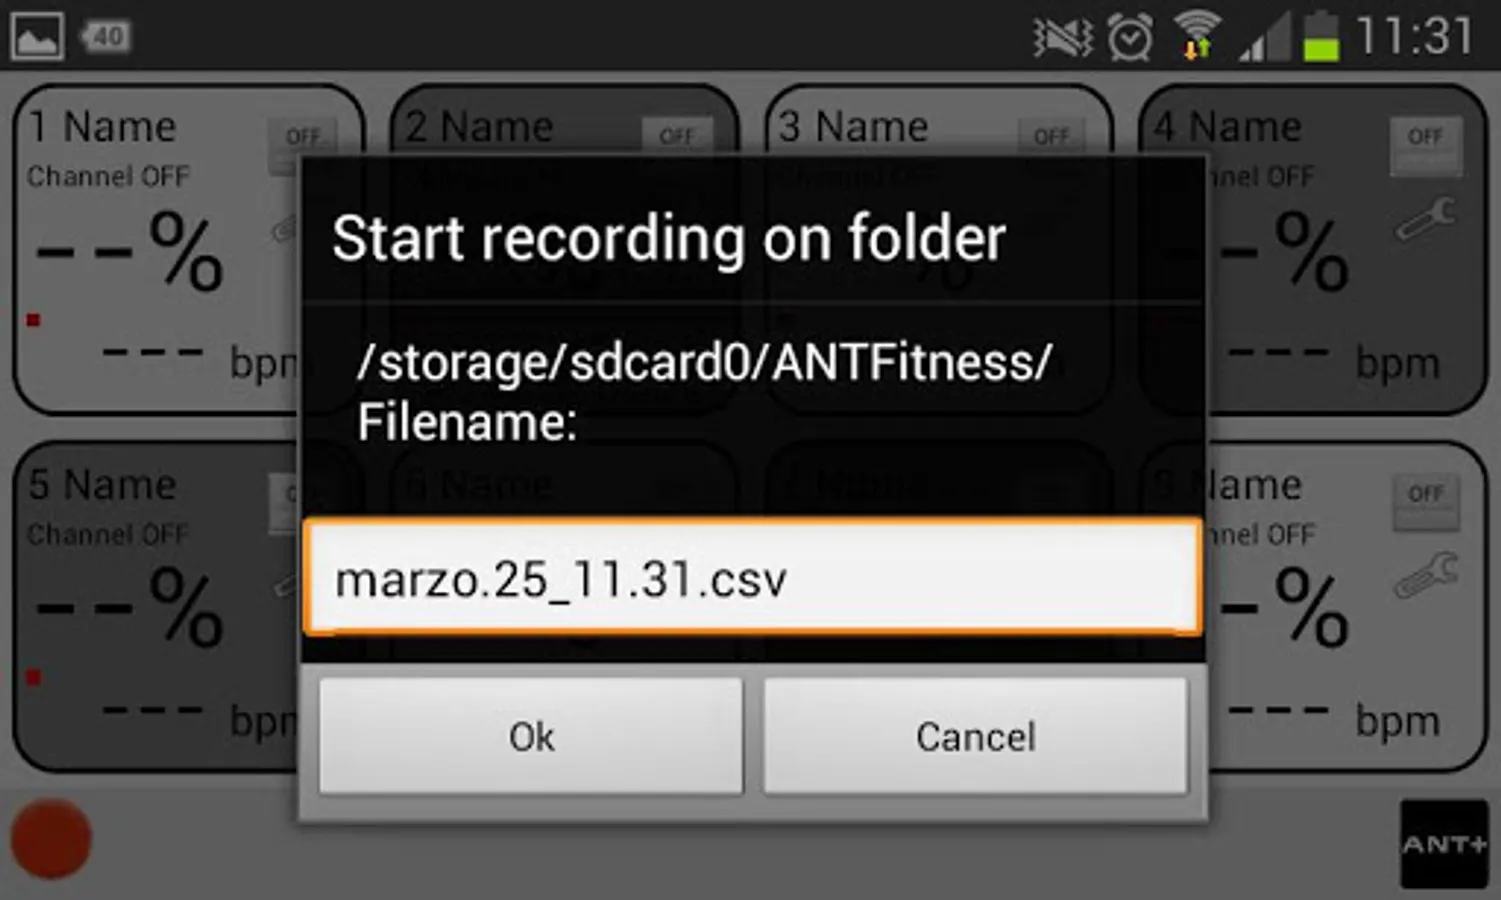This screenshot has width=1501, height=900.
Task: Open the 40 battery notification icon
Action: coord(105,37)
